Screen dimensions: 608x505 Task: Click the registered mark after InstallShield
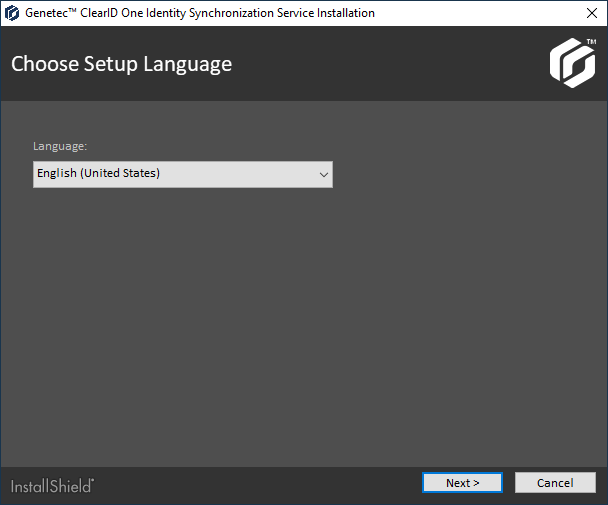[94, 481]
